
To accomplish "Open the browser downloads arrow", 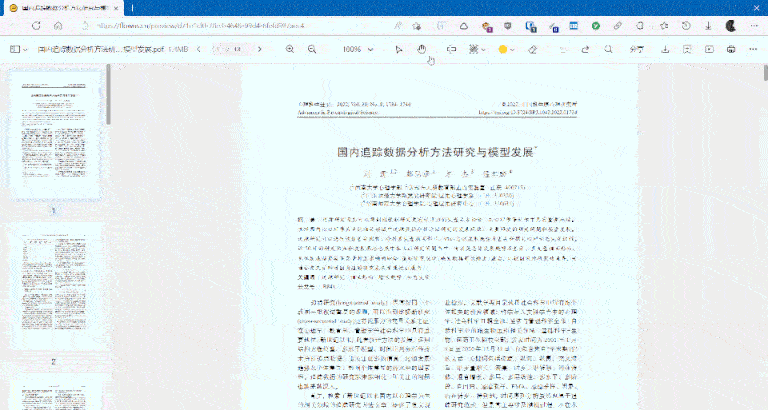I will point(708,26).
